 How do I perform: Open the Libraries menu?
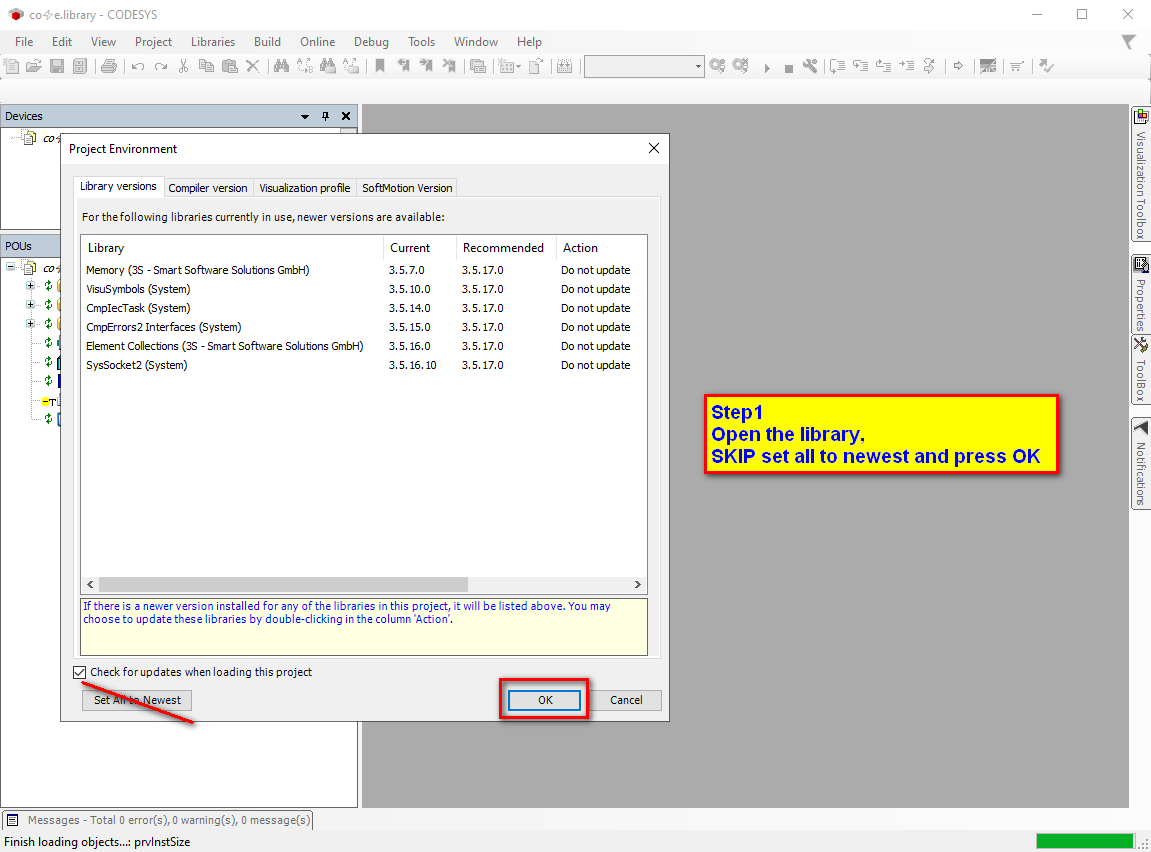pos(212,42)
